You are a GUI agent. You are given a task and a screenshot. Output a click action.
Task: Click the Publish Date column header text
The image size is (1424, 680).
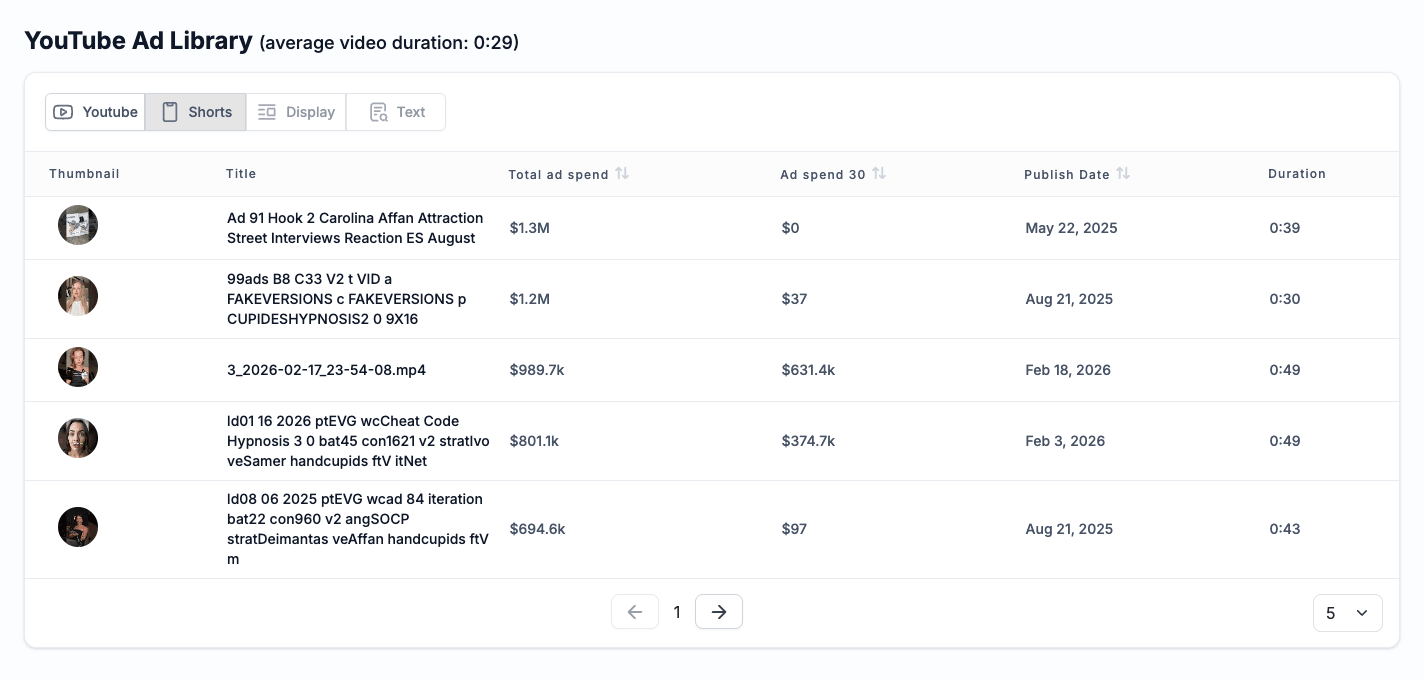1066,174
